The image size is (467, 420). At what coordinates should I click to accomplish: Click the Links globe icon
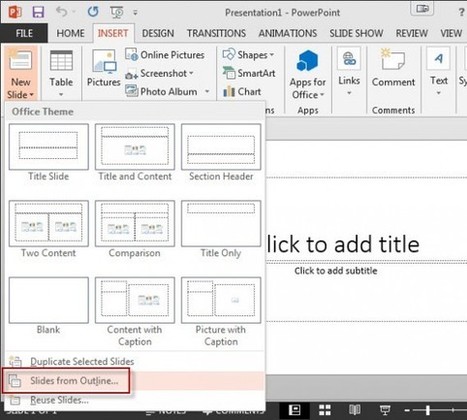(x=349, y=59)
